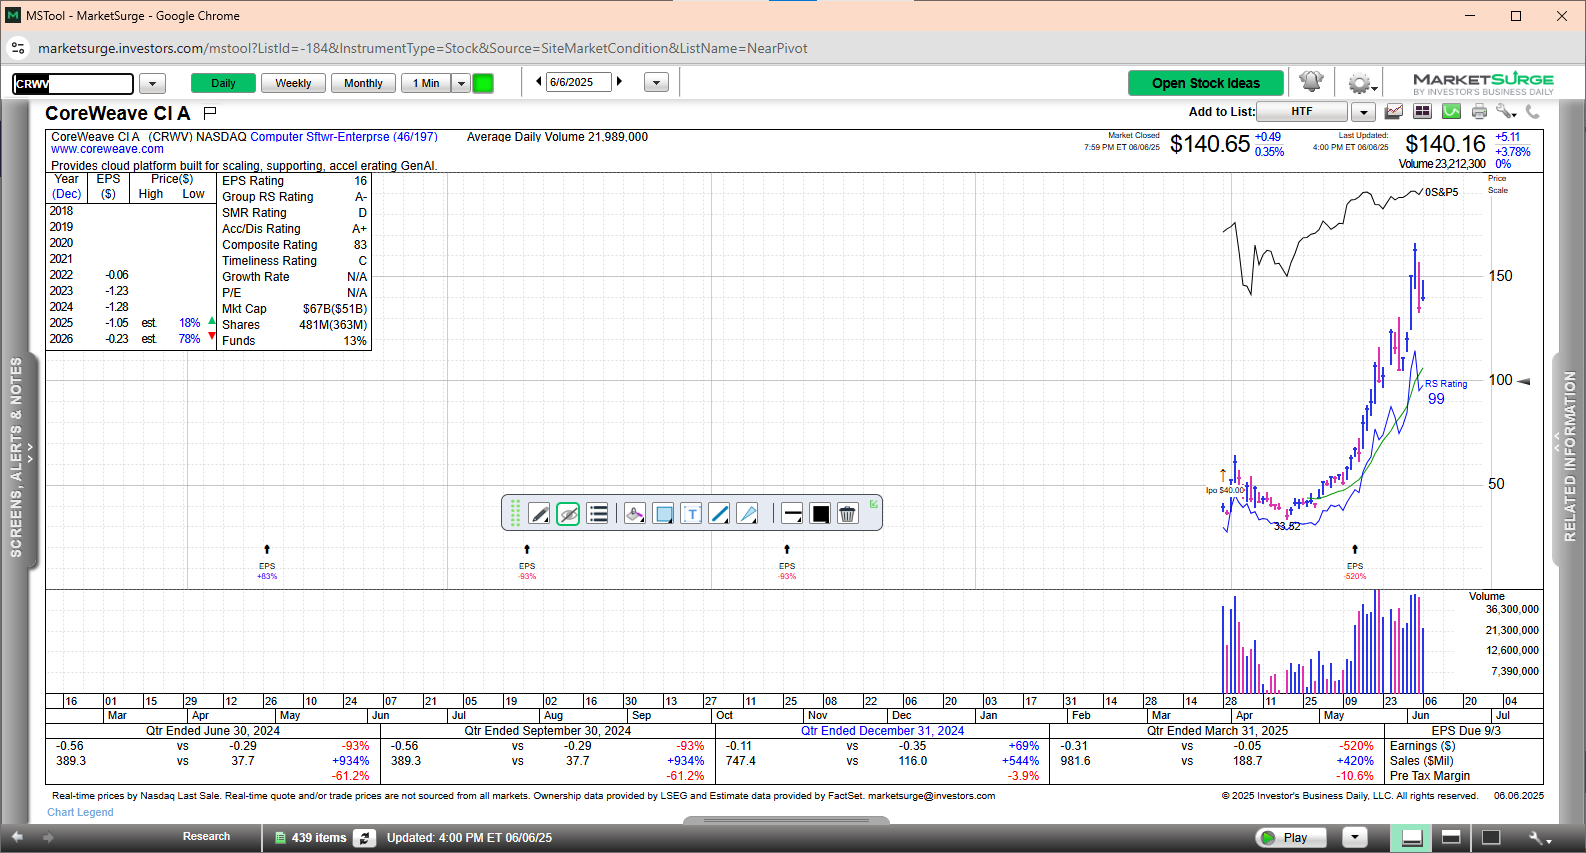Expand the intraday interval dropdown
This screenshot has width=1586, height=853.
[x=461, y=83]
